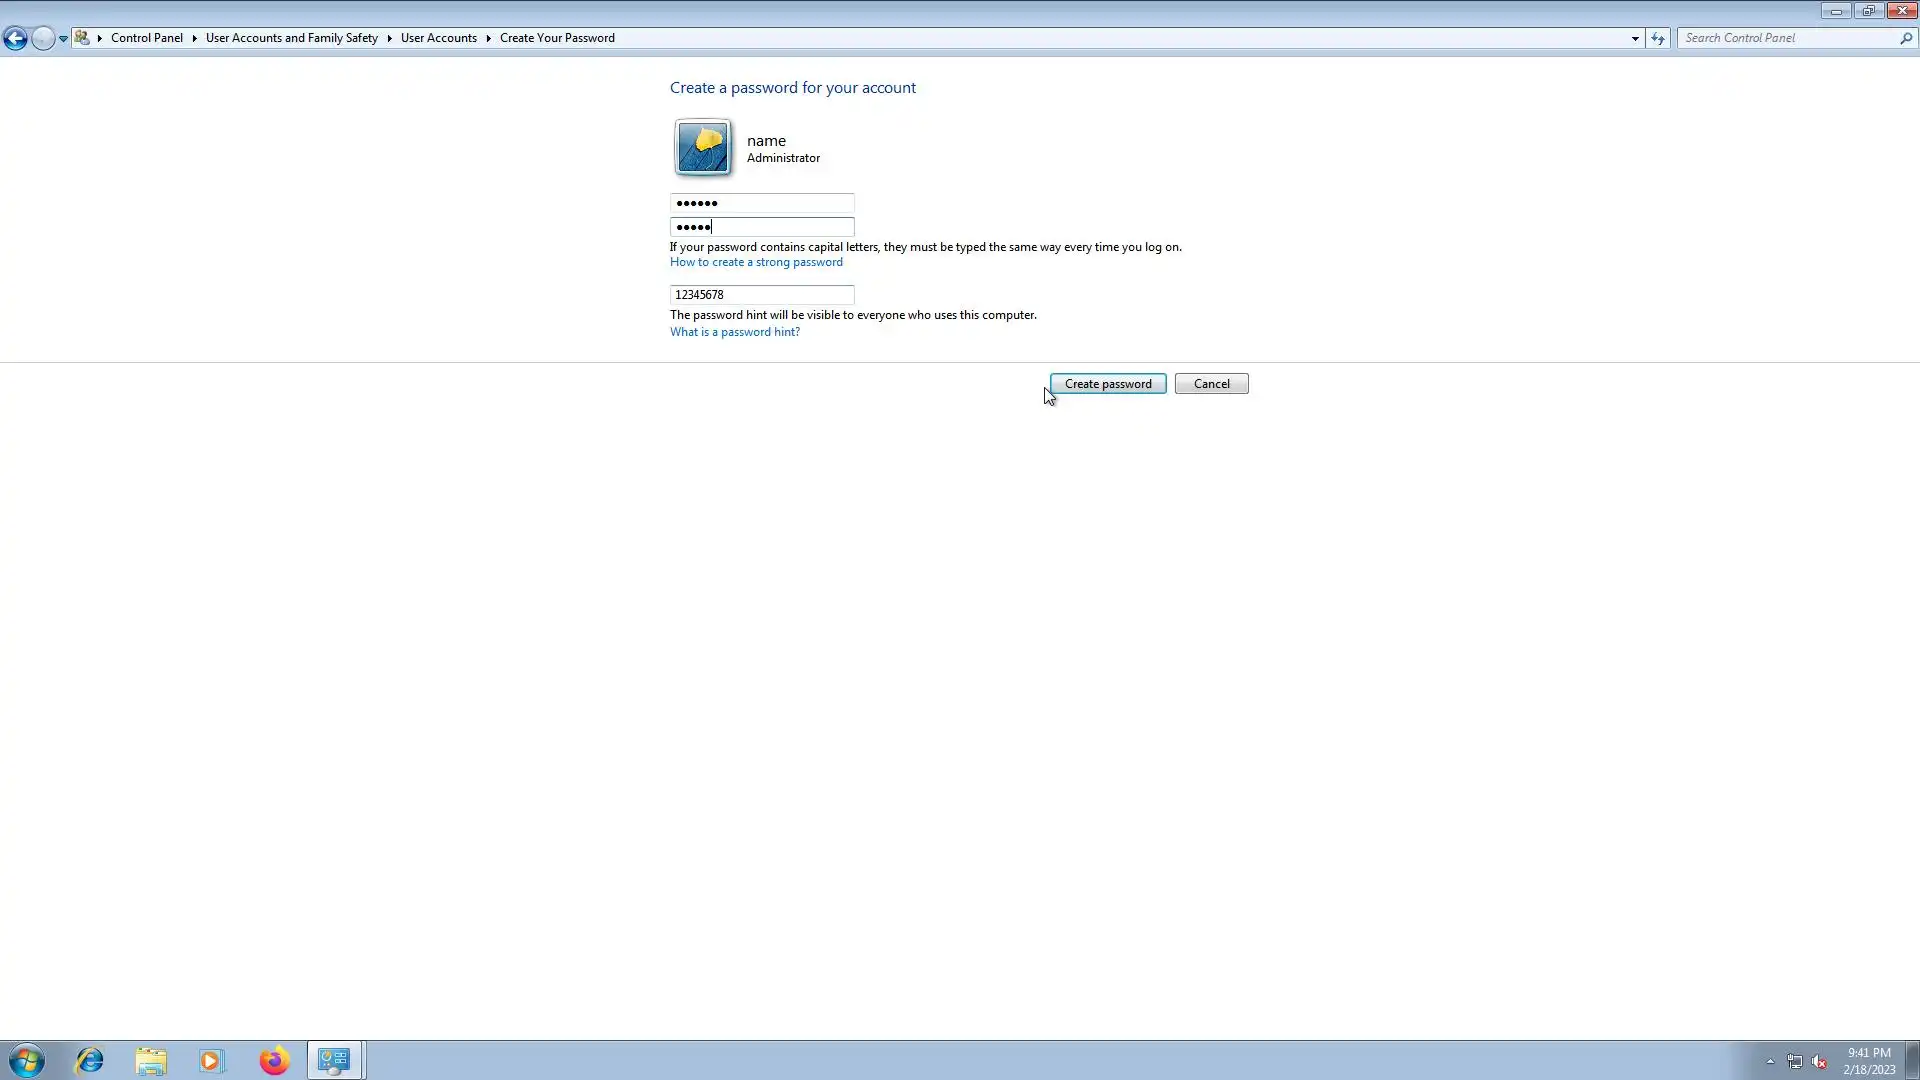The width and height of the screenshot is (1920, 1080).
Task: Open recent pages dropdown arrow
Action: (x=63, y=38)
